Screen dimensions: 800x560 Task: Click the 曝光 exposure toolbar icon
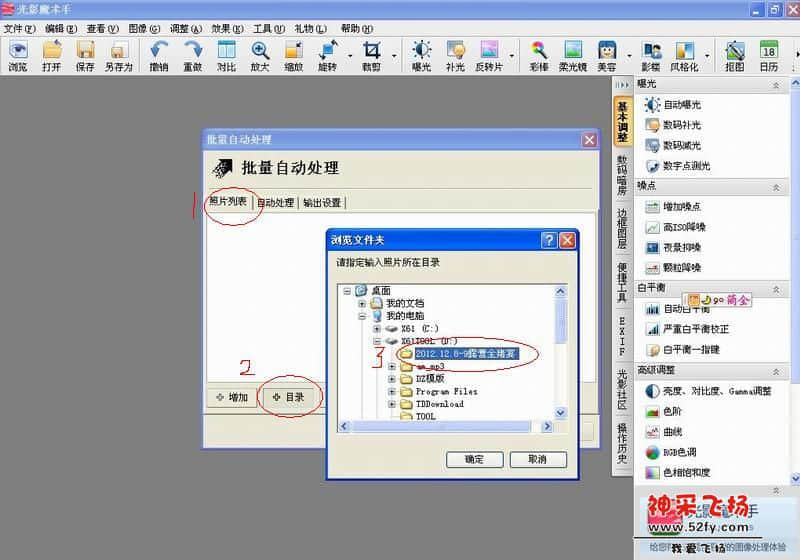[x=421, y=56]
